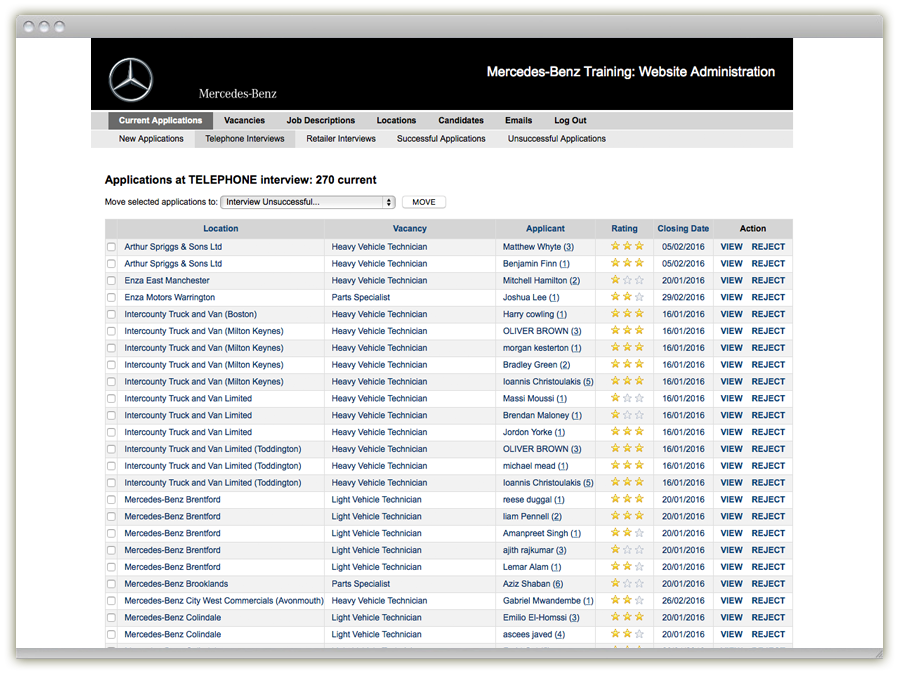Click star rating for Gabriel Mwandembe
This screenshot has width=900, height=678.
point(626,601)
